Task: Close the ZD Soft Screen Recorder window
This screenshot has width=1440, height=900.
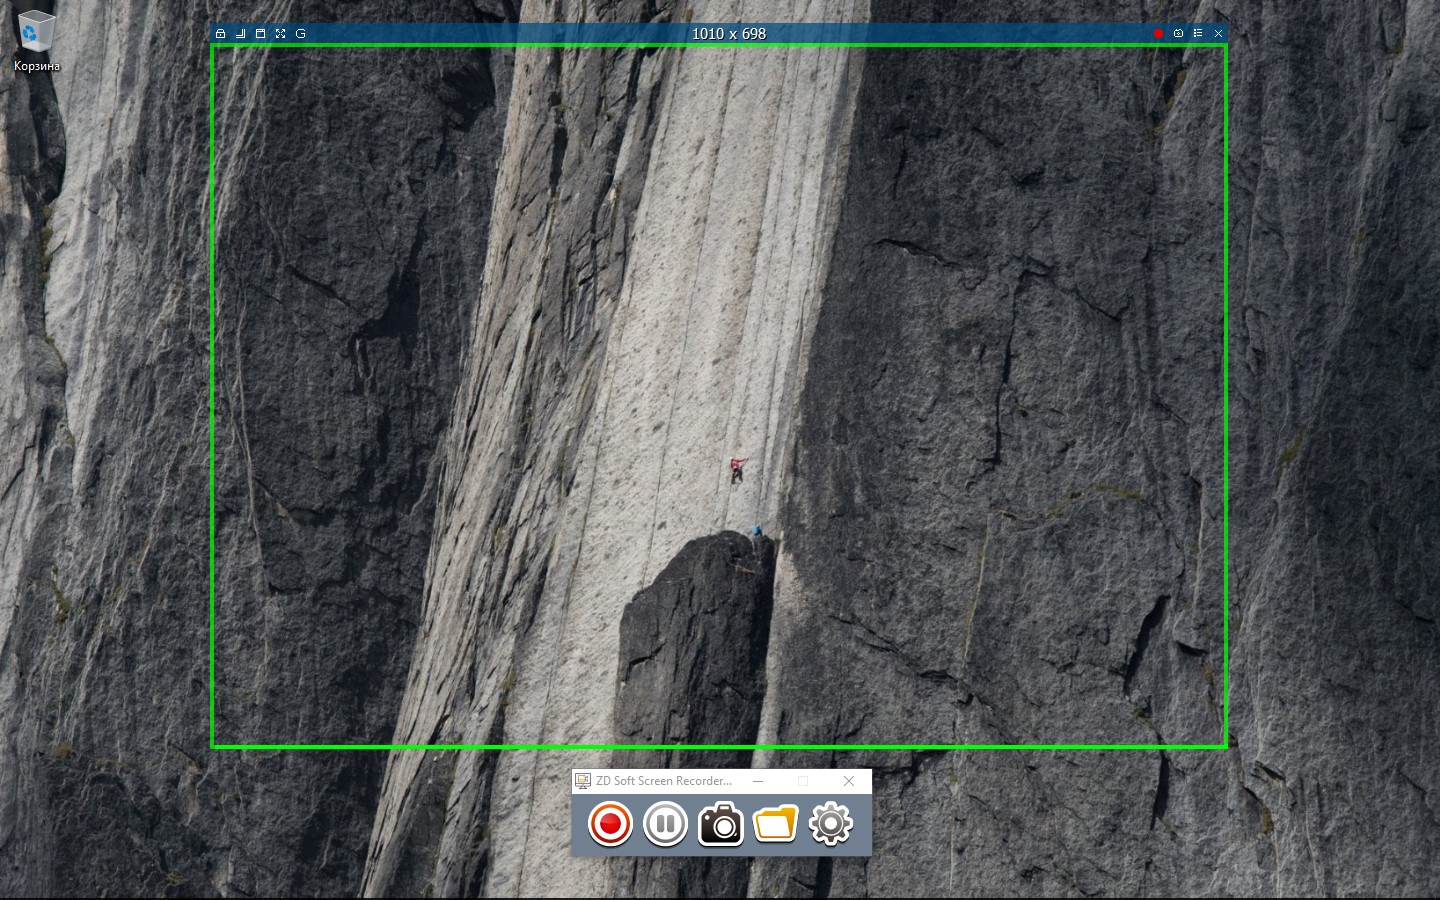Action: click(x=849, y=781)
